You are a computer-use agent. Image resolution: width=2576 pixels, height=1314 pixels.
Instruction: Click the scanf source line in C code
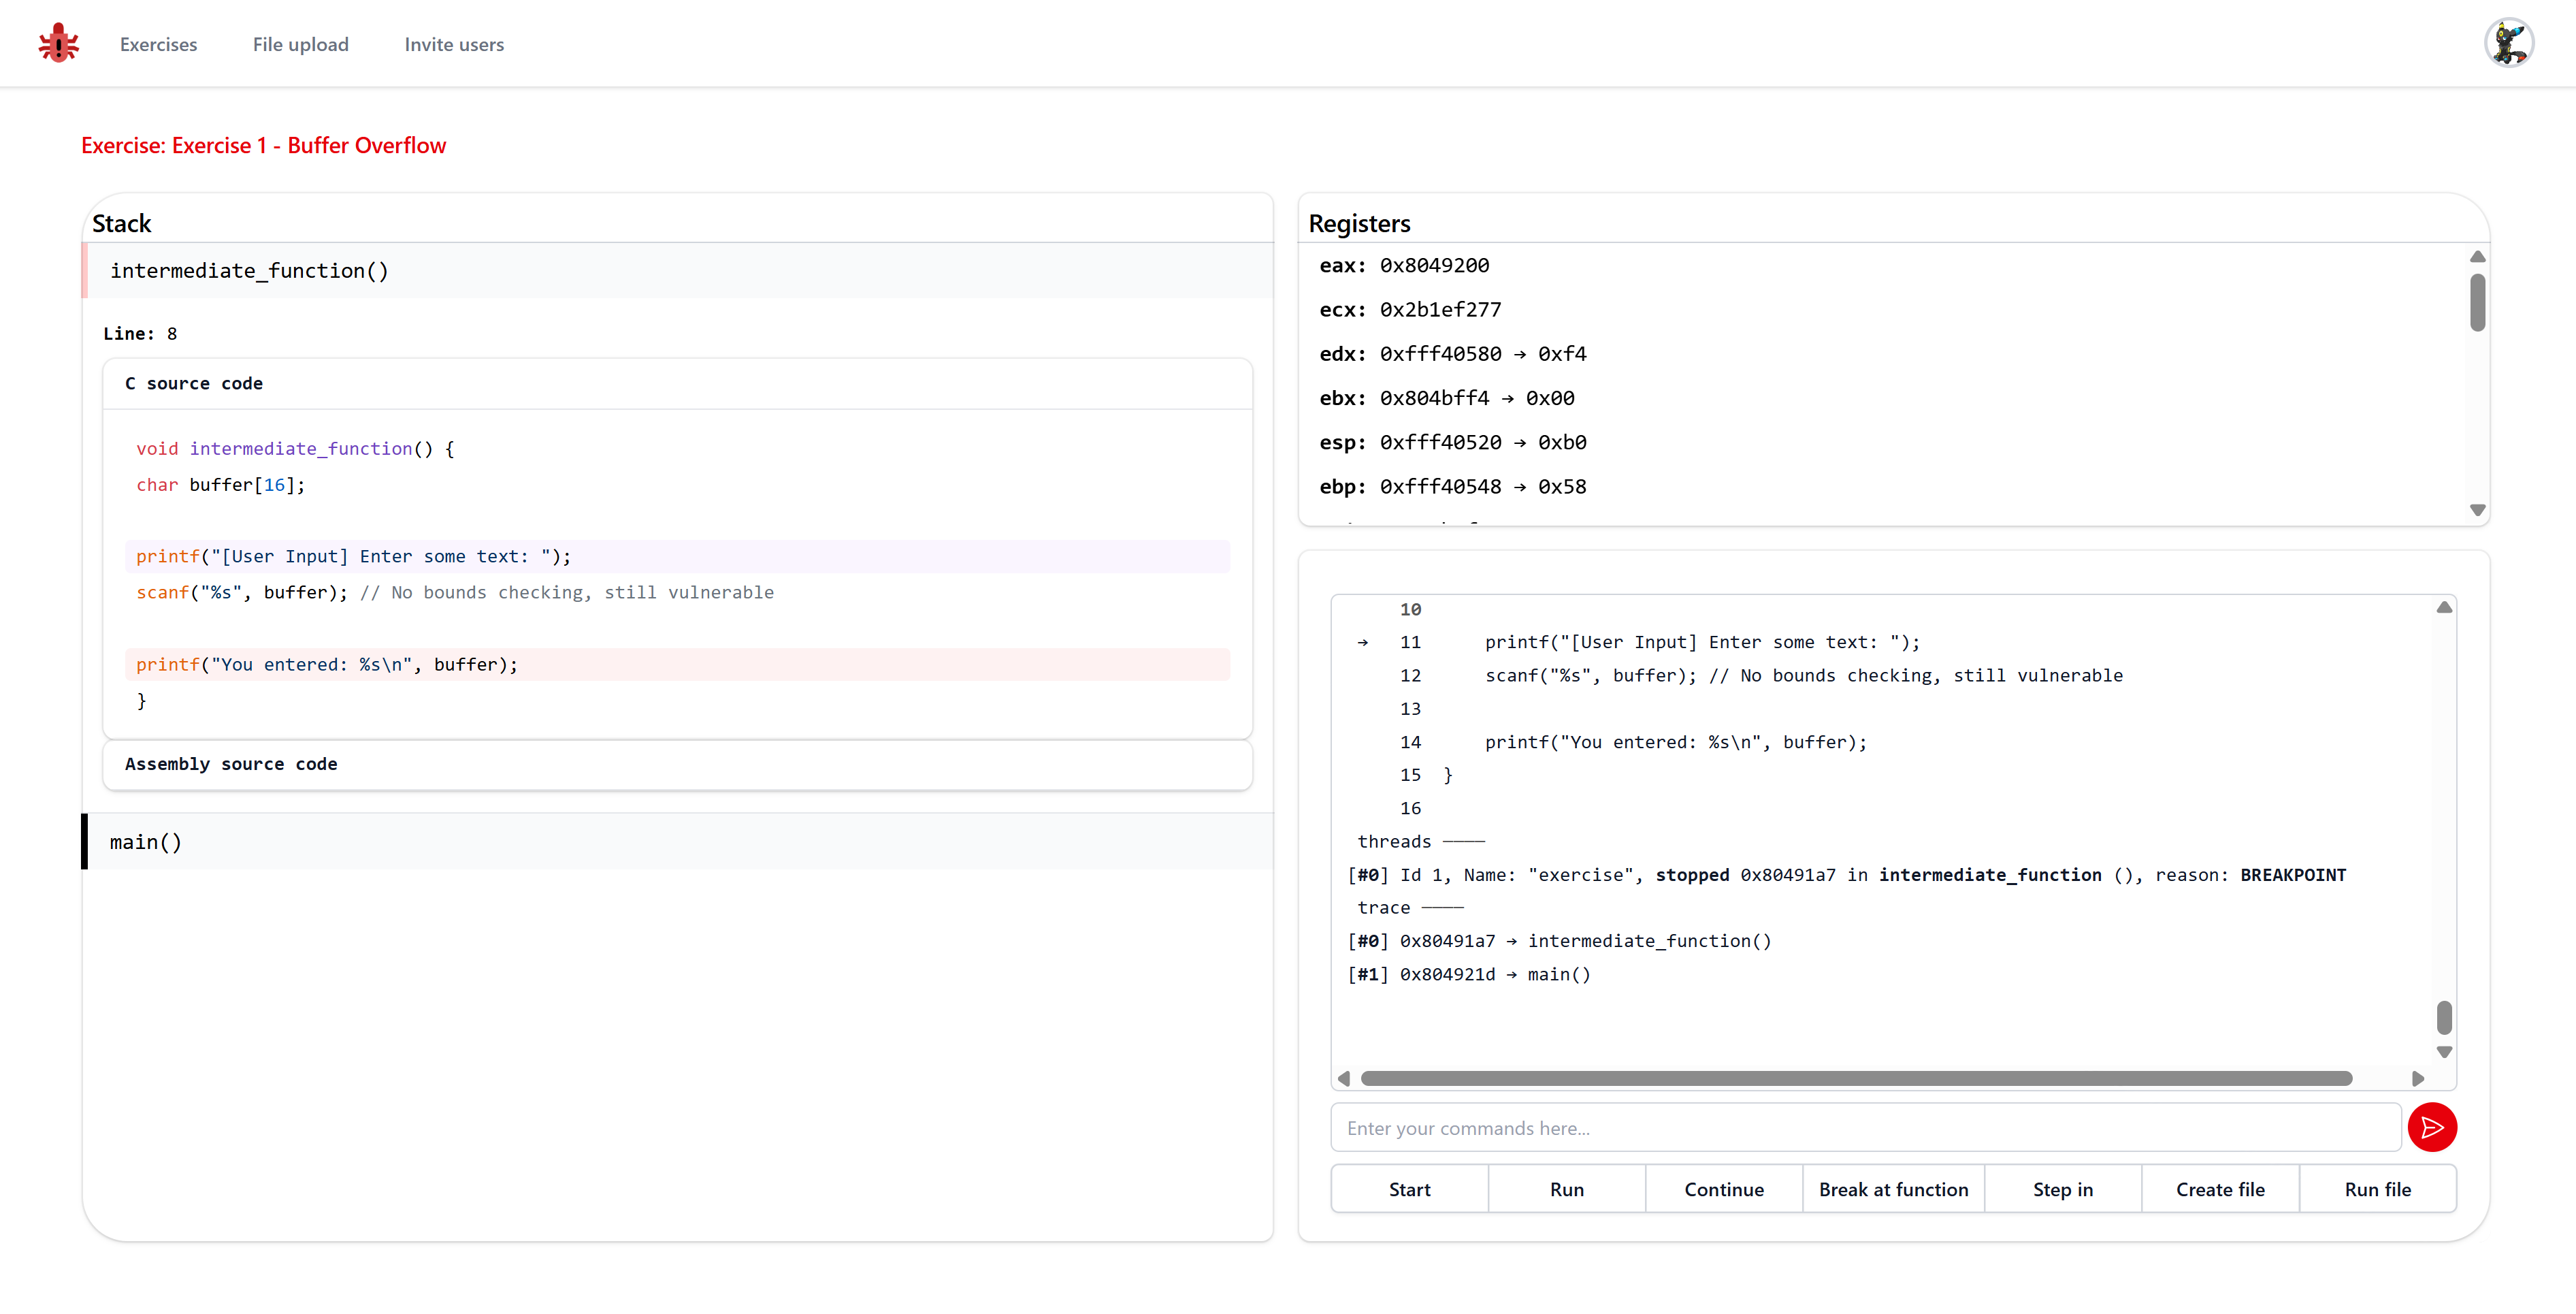(677, 592)
